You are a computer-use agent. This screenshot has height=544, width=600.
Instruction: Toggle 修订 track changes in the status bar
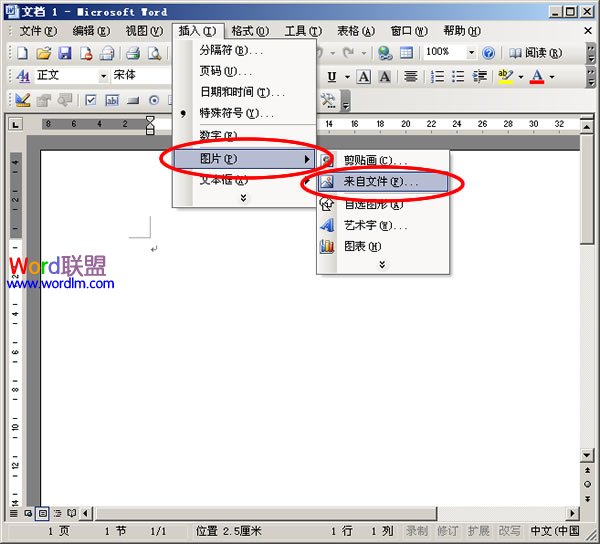[447, 531]
